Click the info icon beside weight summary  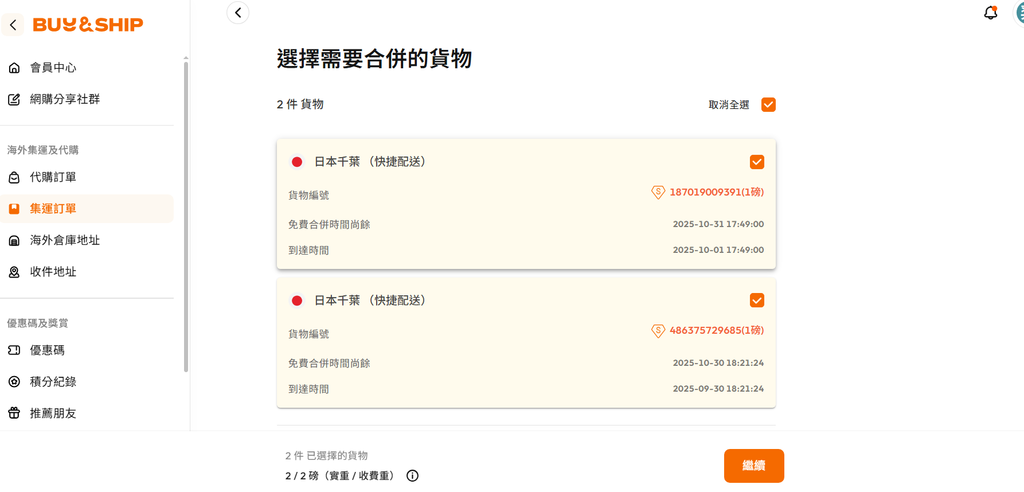point(412,476)
